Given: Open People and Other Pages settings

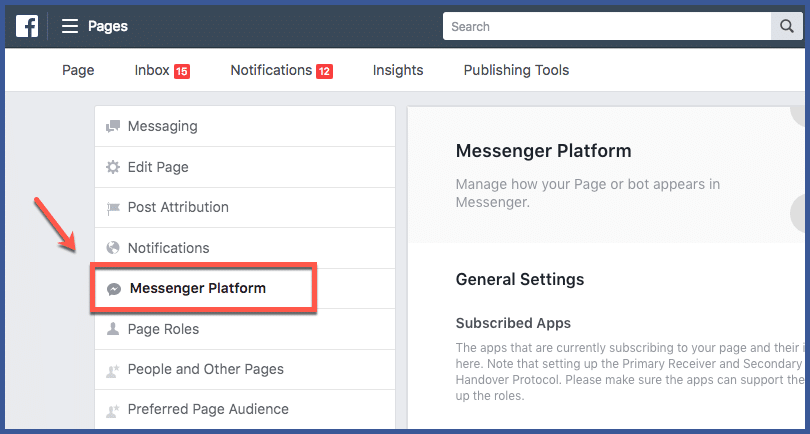Looking at the screenshot, I should tap(205, 369).
